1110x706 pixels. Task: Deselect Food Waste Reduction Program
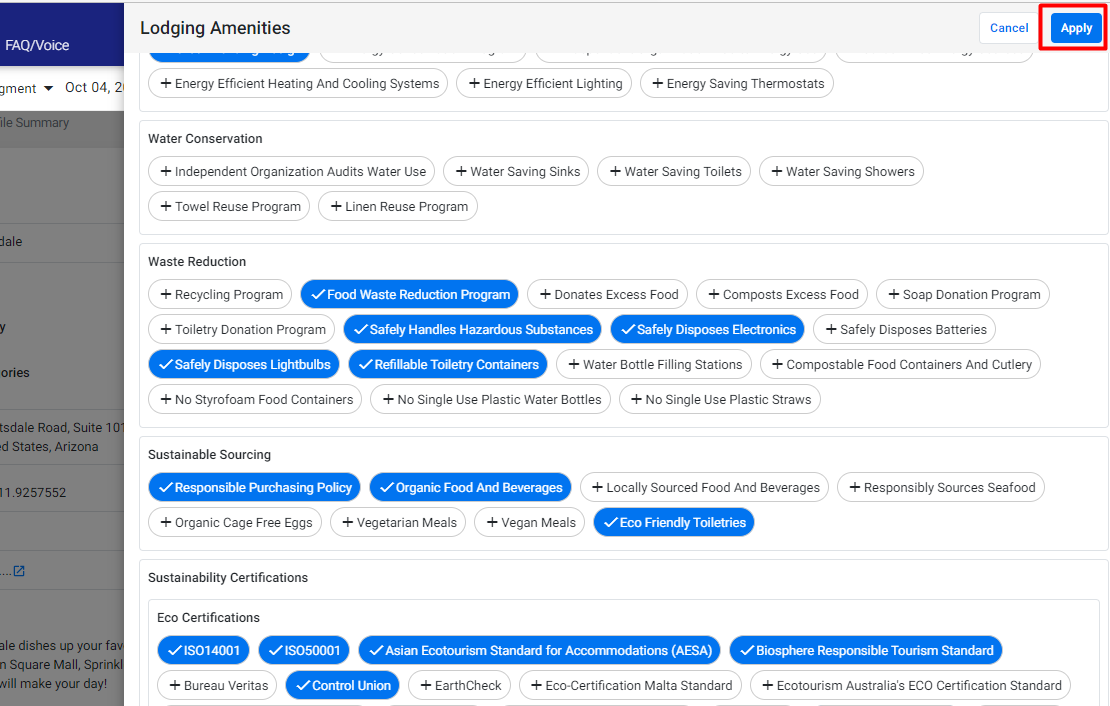410,294
